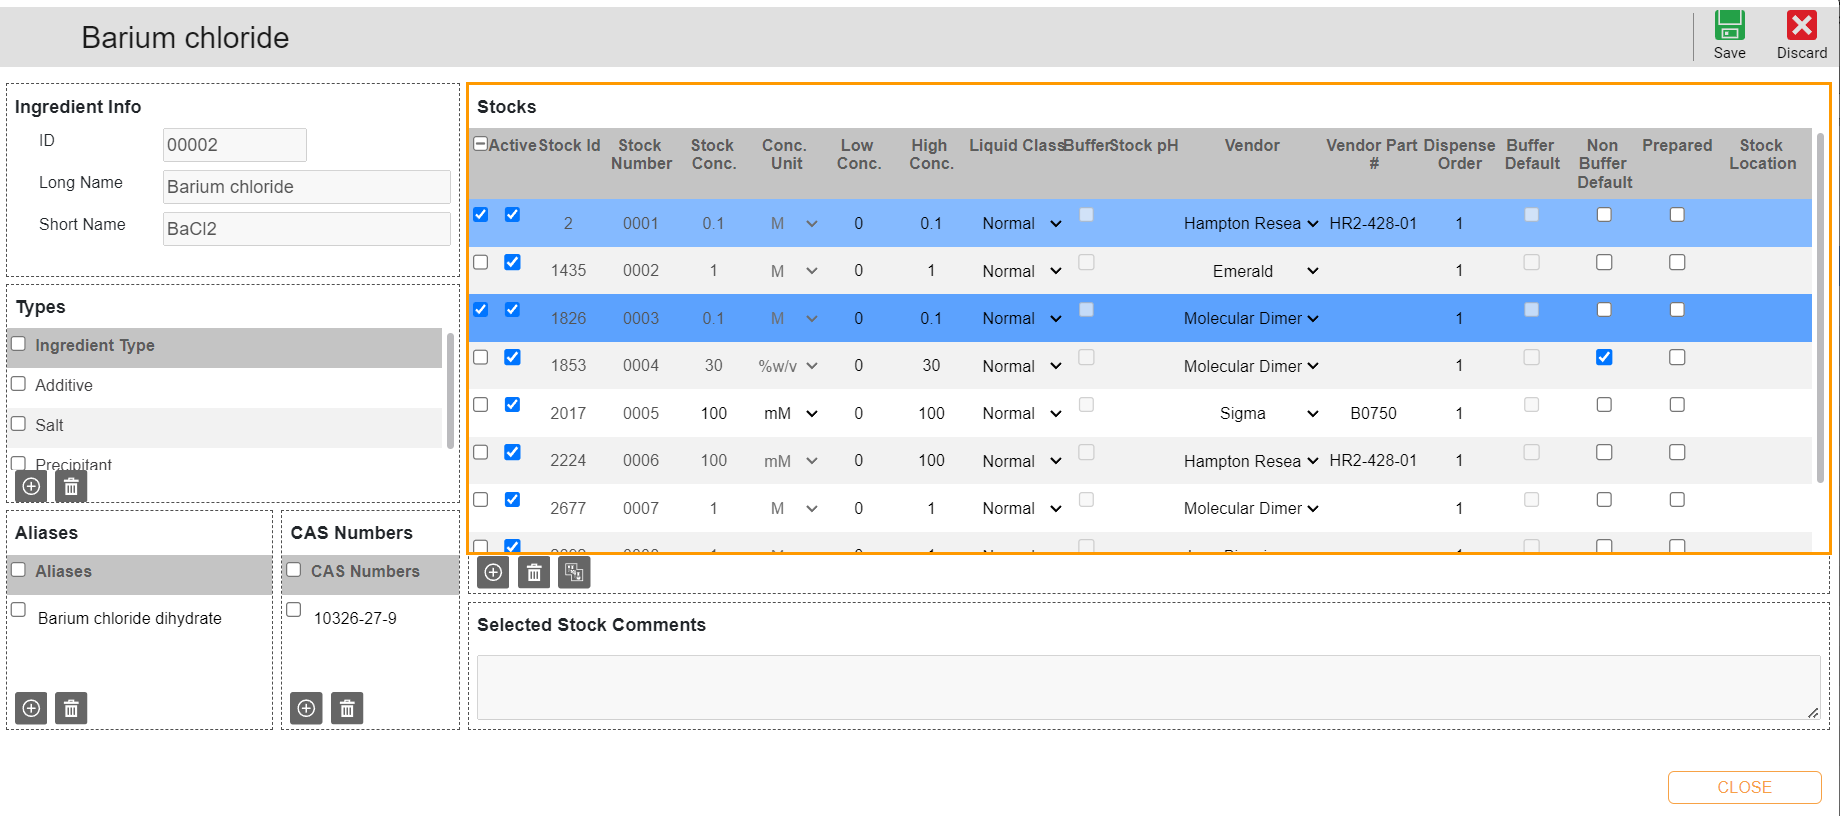
Task: Add a new ingredient type
Action: tap(31, 486)
